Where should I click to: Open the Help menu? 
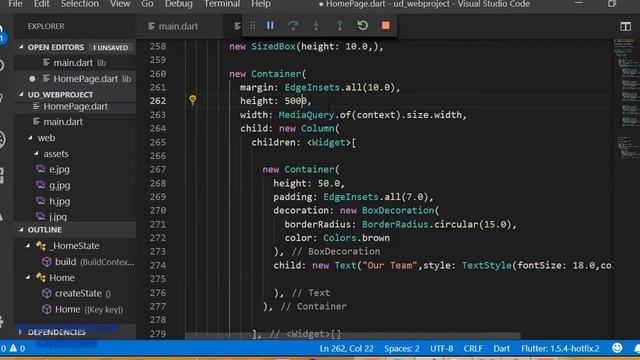[261, 4]
